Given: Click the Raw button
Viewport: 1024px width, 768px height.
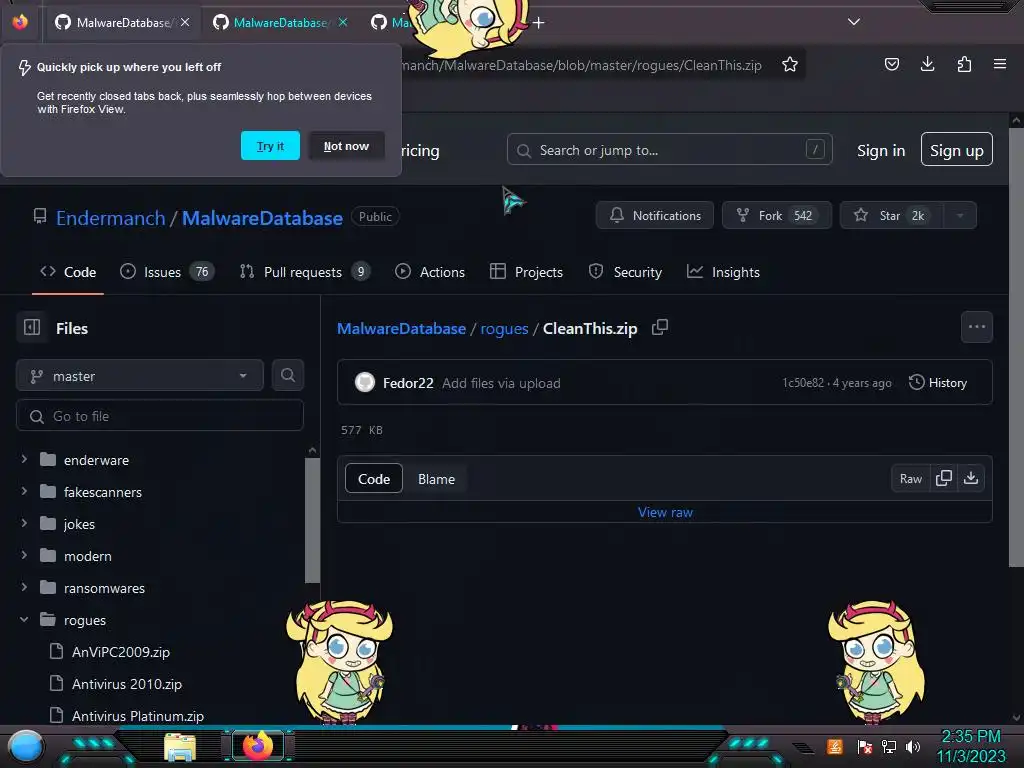Looking at the screenshot, I should [x=910, y=479].
